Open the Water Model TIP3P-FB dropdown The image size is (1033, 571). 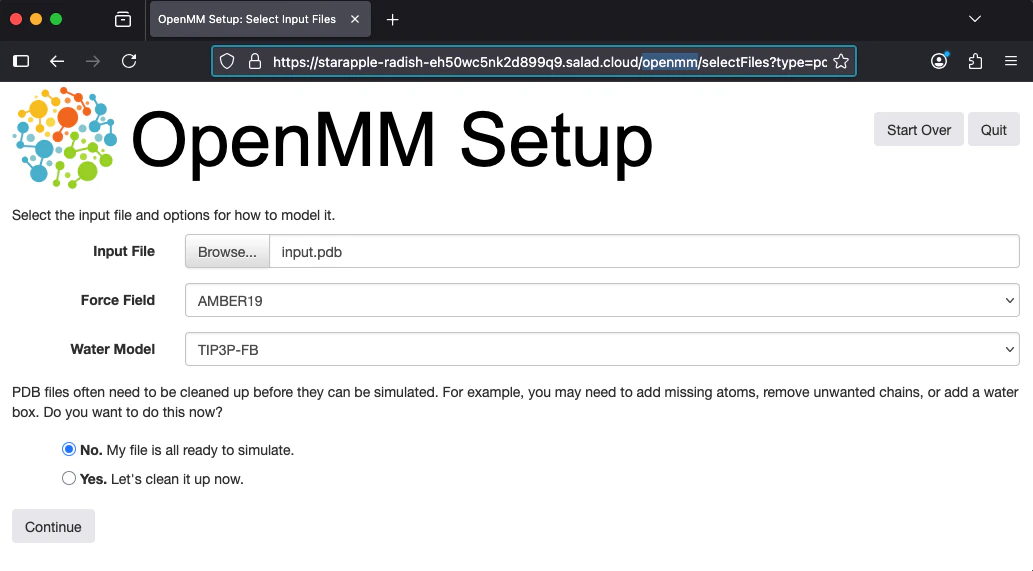(x=602, y=349)
